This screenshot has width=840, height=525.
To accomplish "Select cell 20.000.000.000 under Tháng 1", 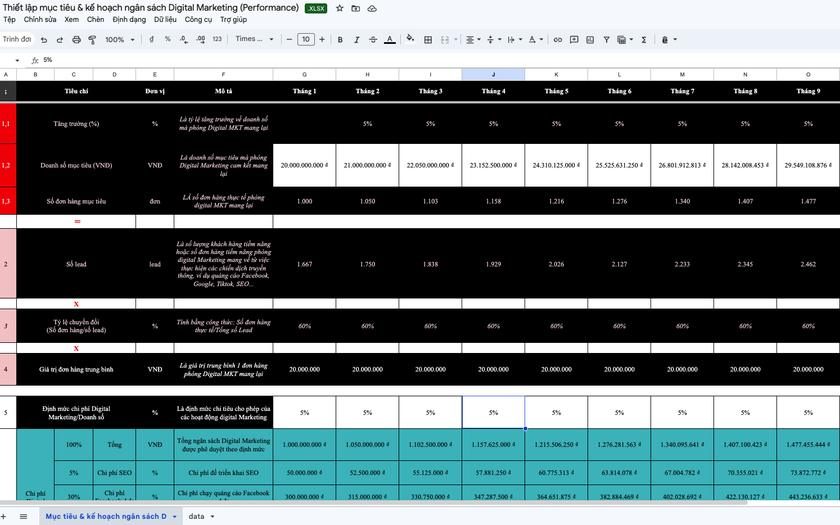I will pos(304,166).
